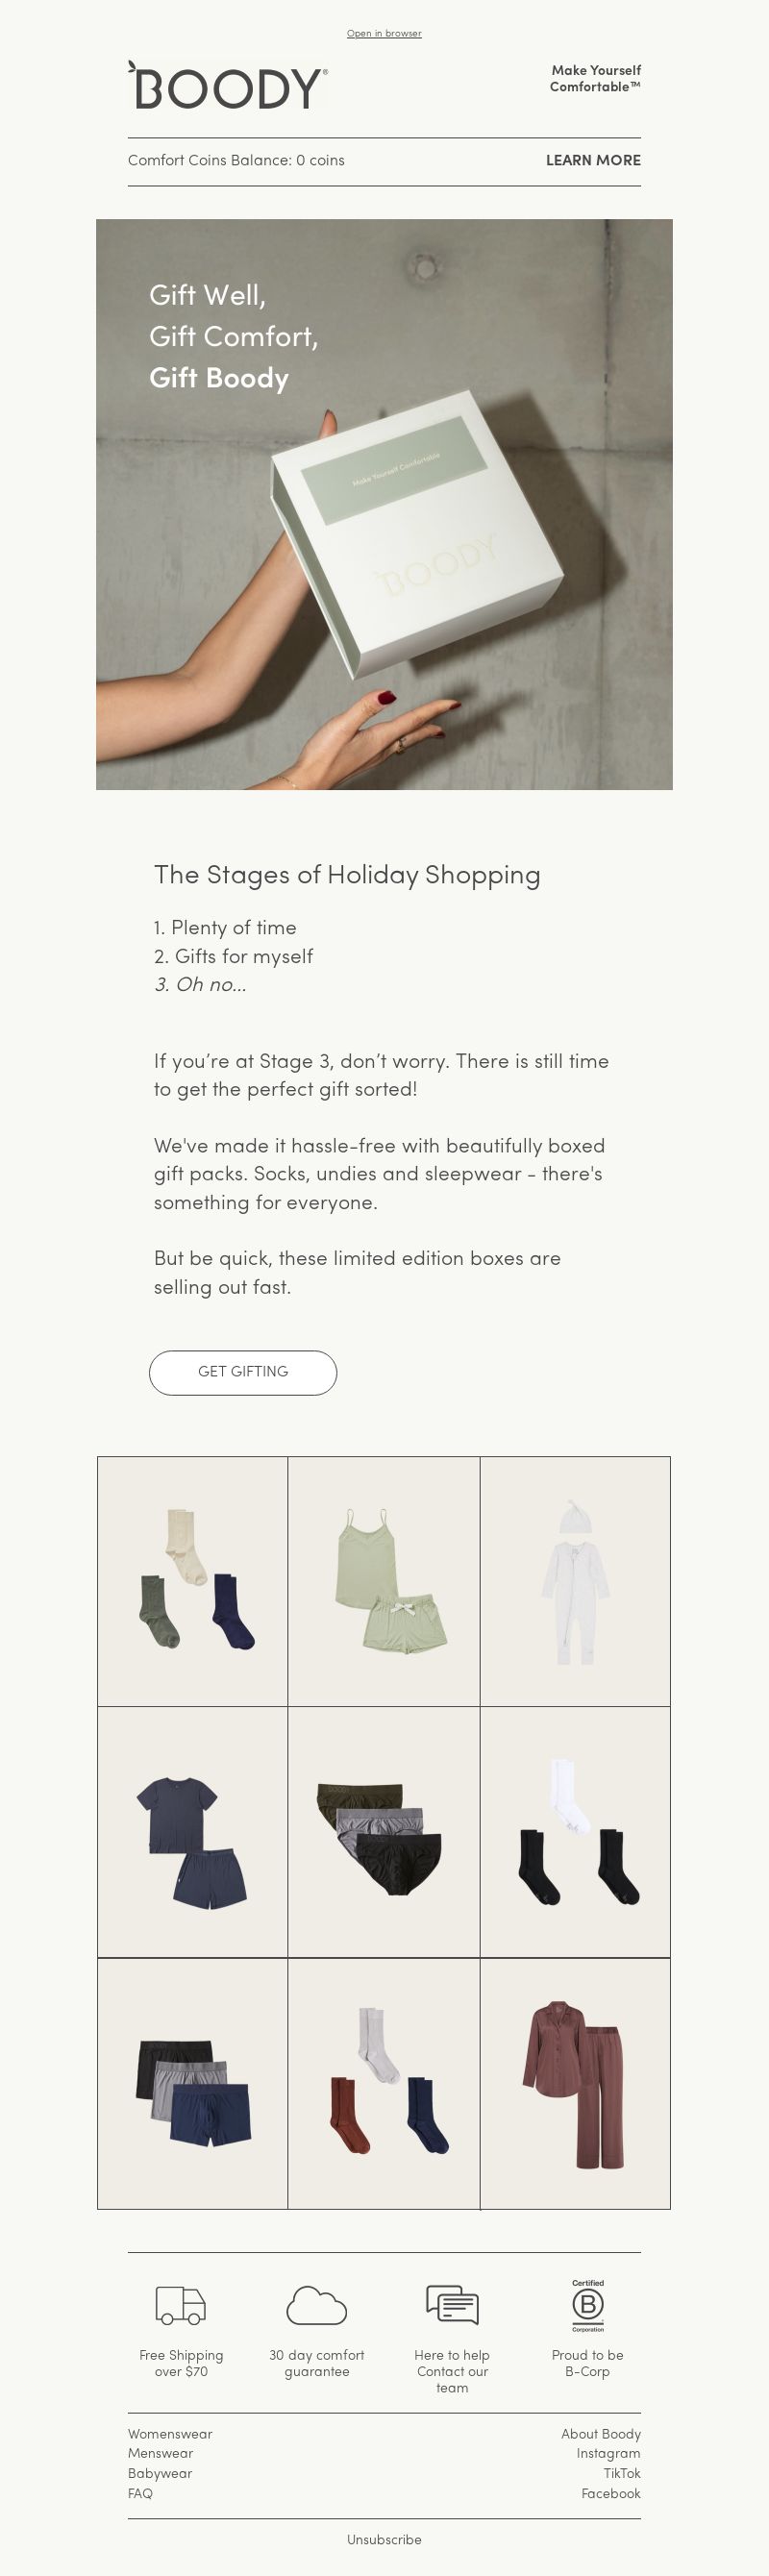Click the Certified B Corporation badge
Image resolution: width=769 pixels, height=2576 pixels.
coord(588,2305)
